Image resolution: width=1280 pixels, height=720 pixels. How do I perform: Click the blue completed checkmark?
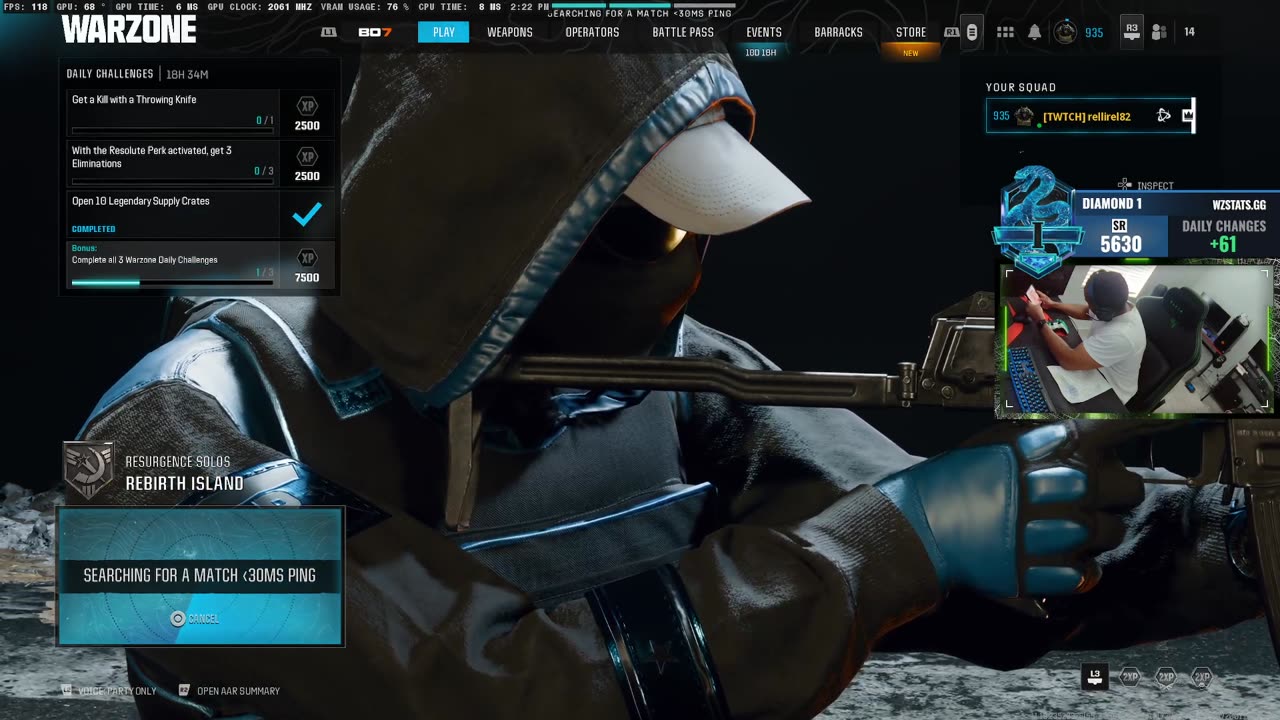(307, 214)
